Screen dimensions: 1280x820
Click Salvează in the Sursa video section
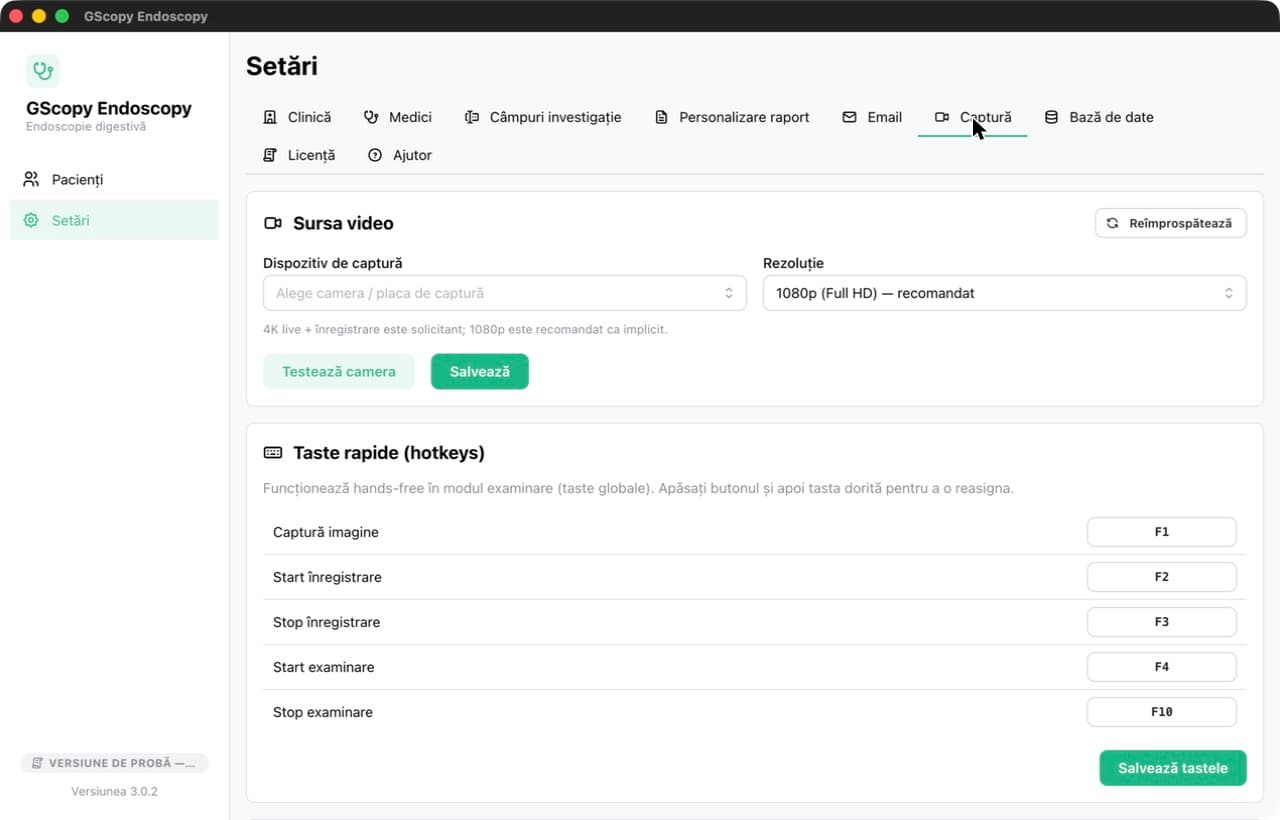pyautogui.click(x=480, y=372)
